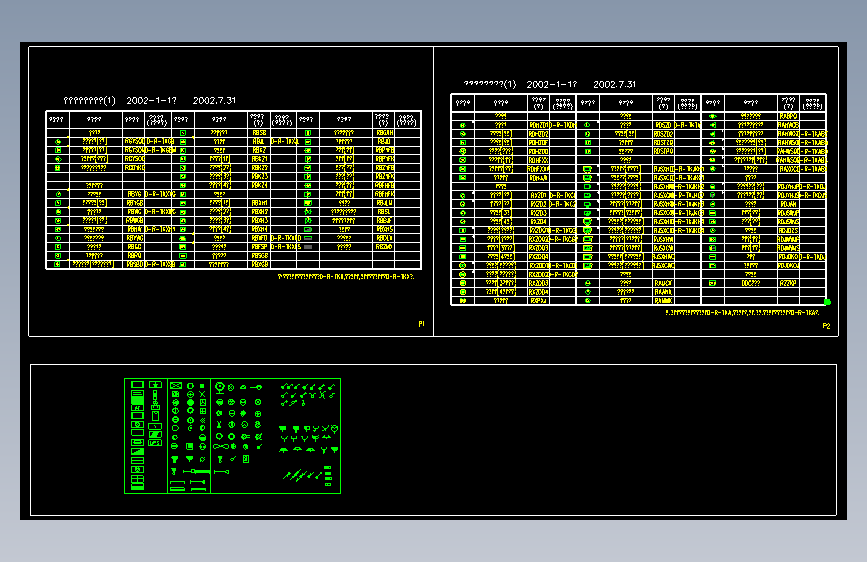Select the 2002-1-1? text above the P1 table

click(151, 100)
